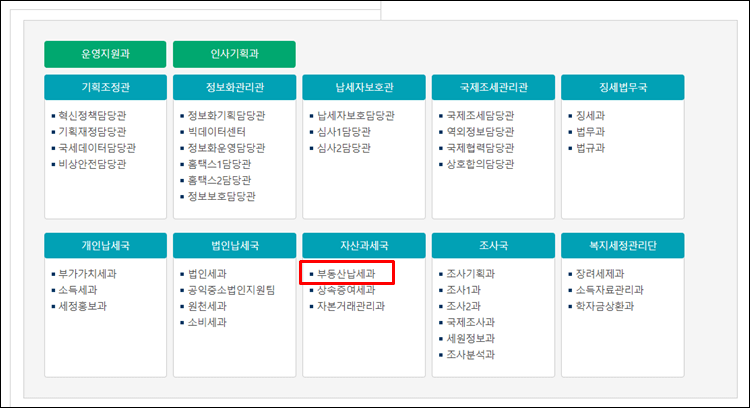Open 비상안전담당관 link
This screenshot has width=750, height=408.
(x=92, y=164)
